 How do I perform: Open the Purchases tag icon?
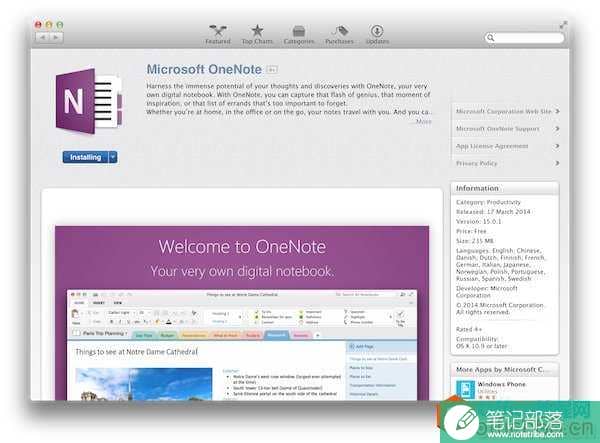pyautogui.click(x=339, y=31)
